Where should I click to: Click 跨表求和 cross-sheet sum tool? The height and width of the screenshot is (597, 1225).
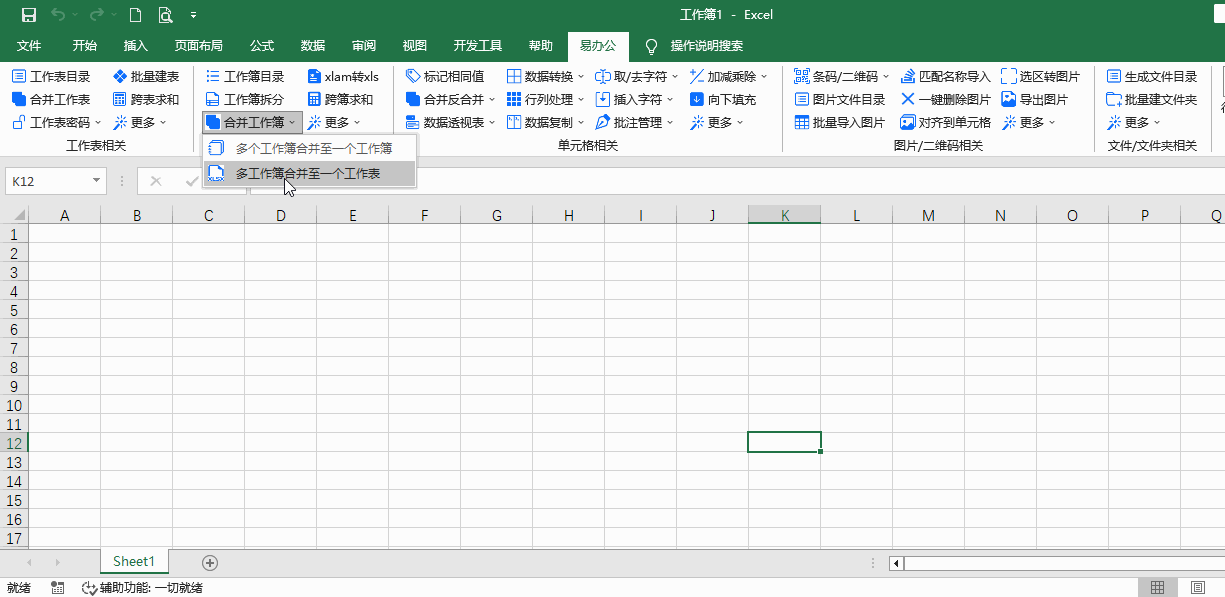click(x=146, y=99)
